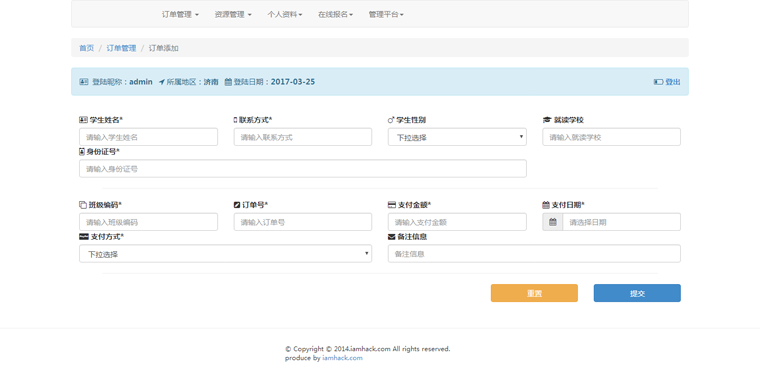Open the 支付方式 dropdown select
This screenshot has width=760, height=386.
[x=225, y=254]
